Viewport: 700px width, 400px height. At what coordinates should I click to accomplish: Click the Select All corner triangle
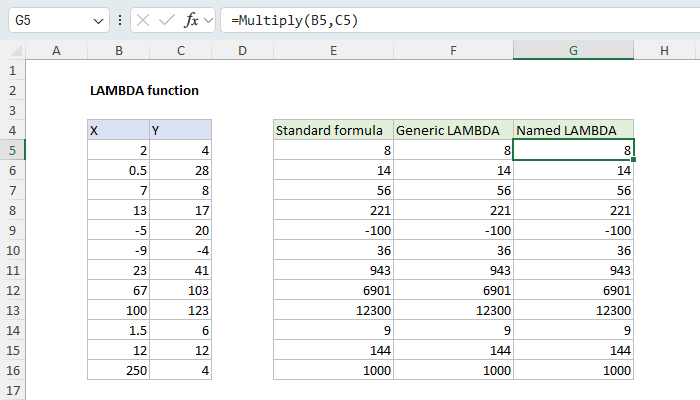15,50
